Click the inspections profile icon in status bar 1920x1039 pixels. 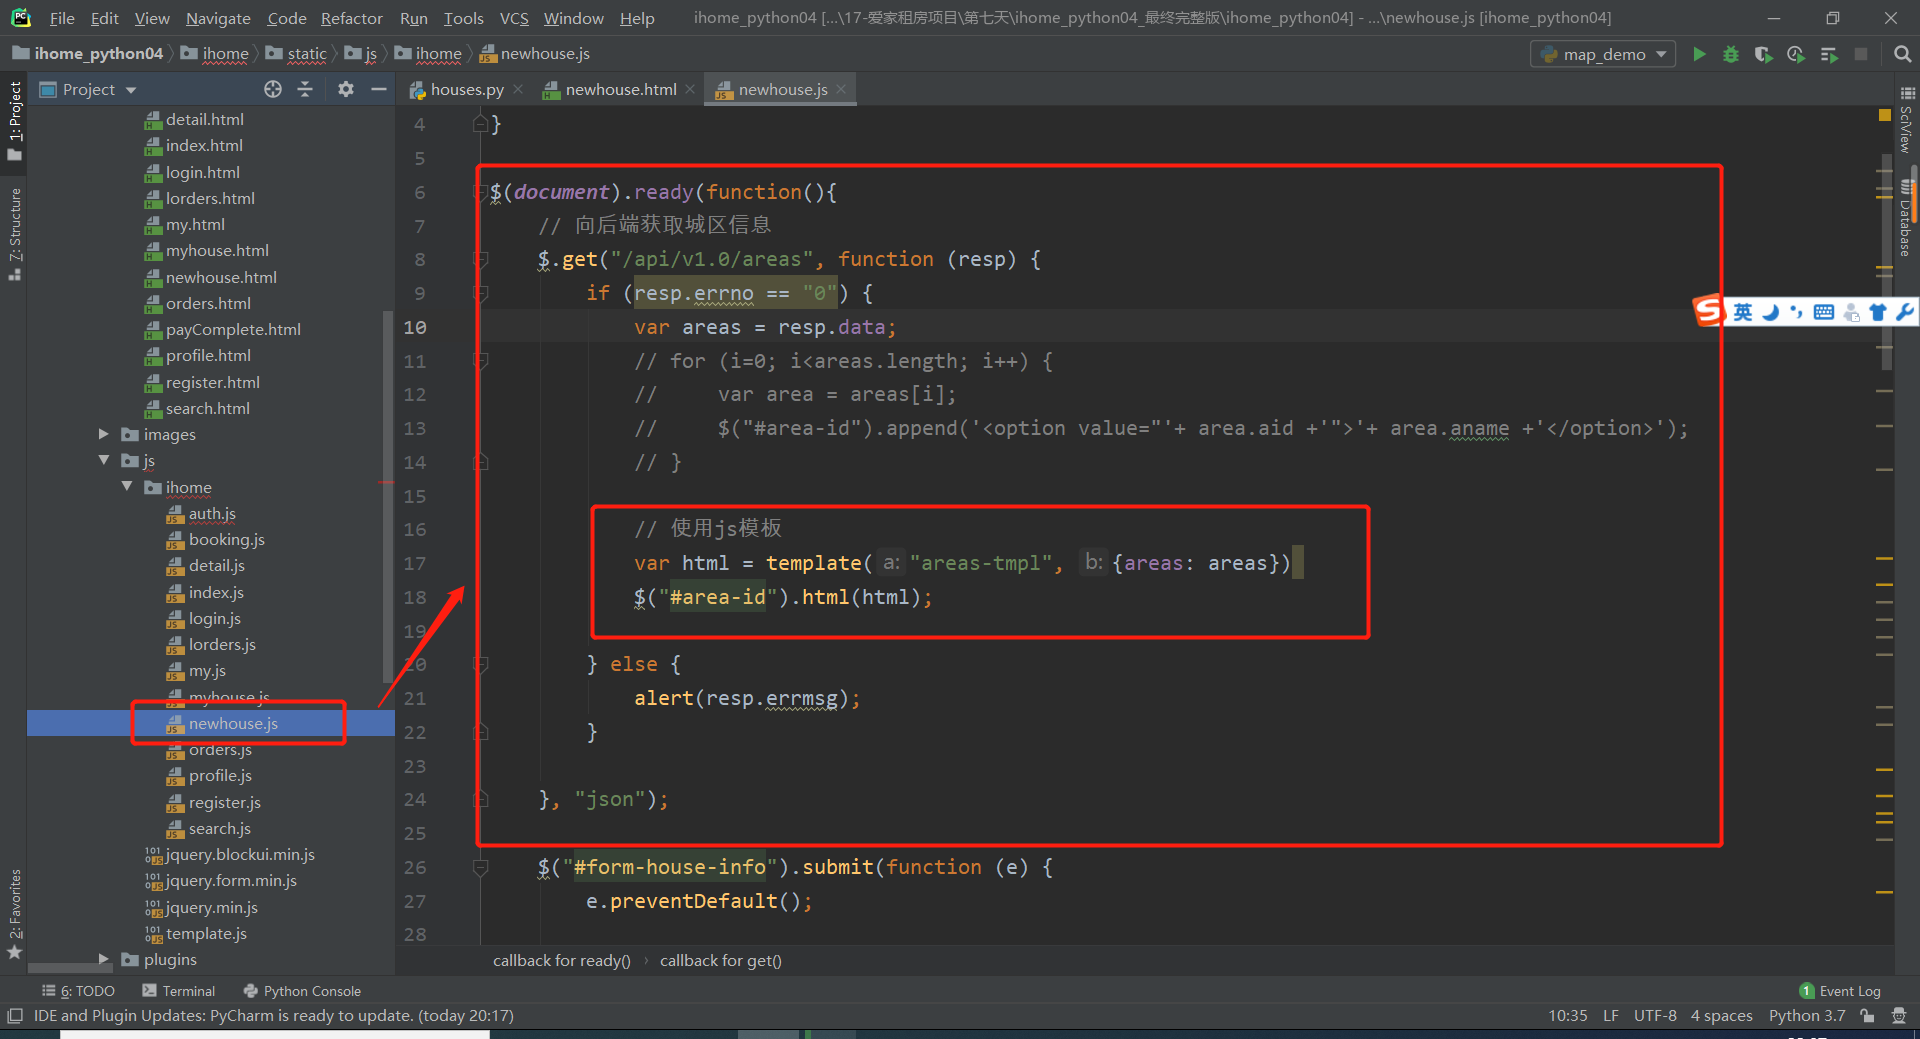1899,1016
